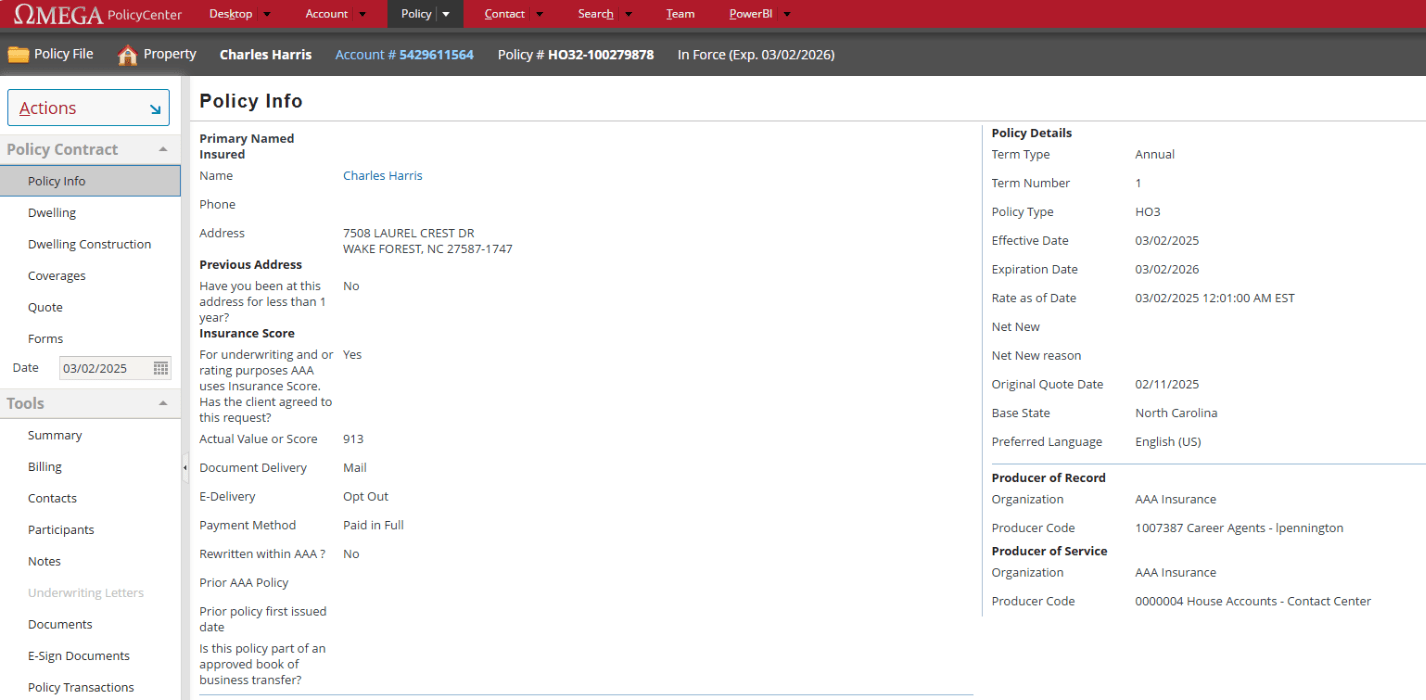Click the HO3 policy type value

1148,212
